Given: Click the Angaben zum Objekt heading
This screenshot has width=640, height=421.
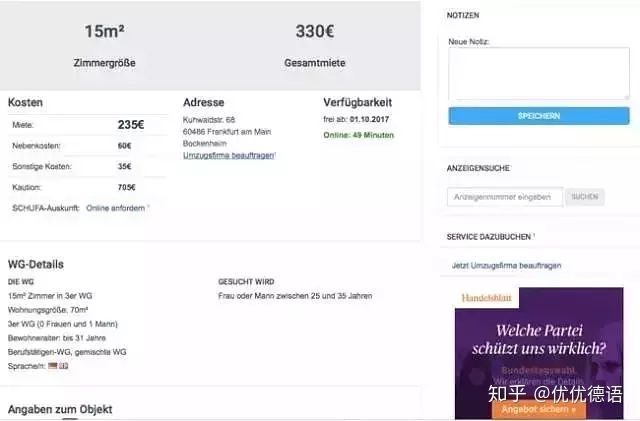Looking at the screenshot, I should pos(60,409).
